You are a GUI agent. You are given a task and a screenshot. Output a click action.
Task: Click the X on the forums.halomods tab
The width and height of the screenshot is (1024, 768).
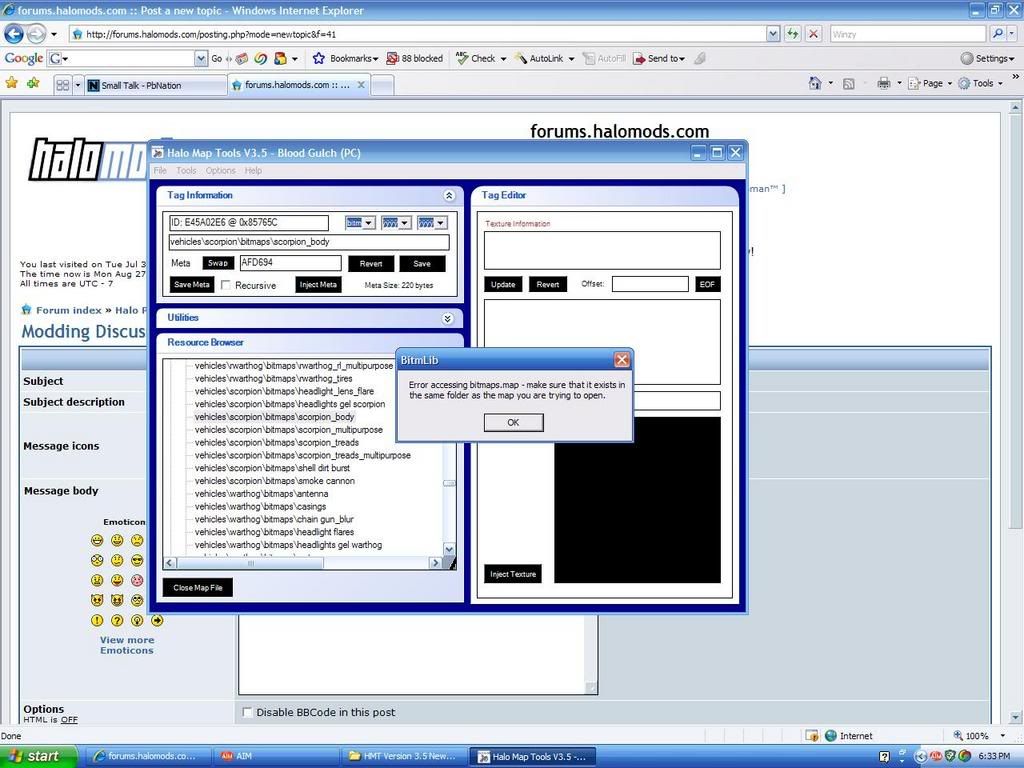pos(360,85)
